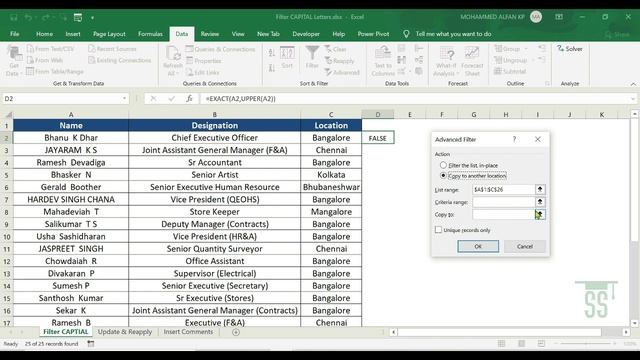Click the Advanced filter command
This screenshot has height=360, width=640.
click(x=342, y=72)
